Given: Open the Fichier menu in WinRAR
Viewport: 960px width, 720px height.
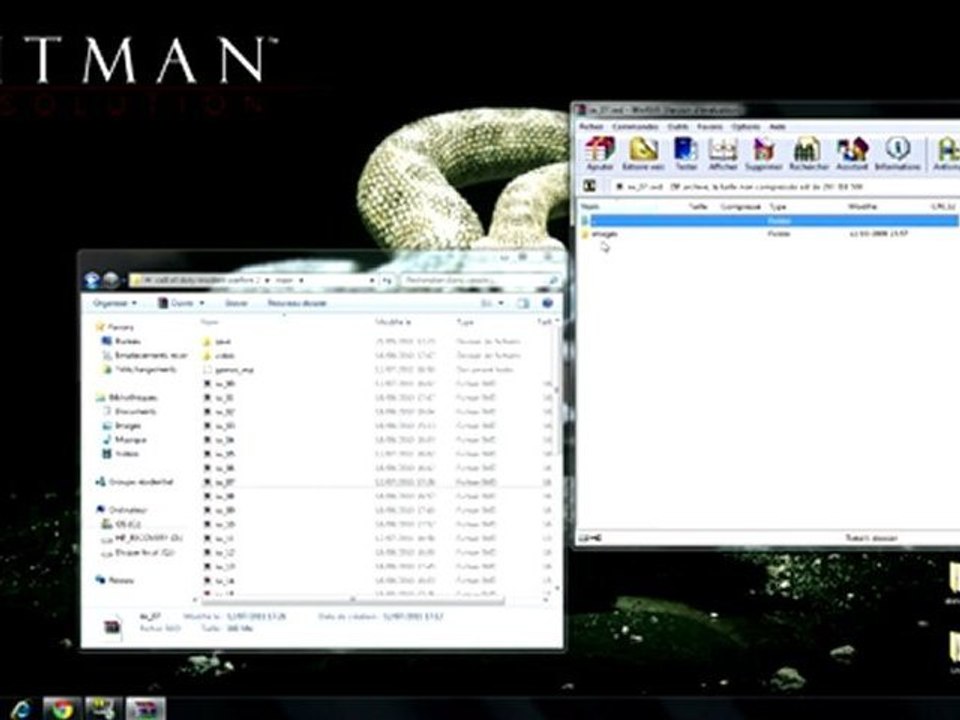Looking at the screenshot, I should [591, 127].
